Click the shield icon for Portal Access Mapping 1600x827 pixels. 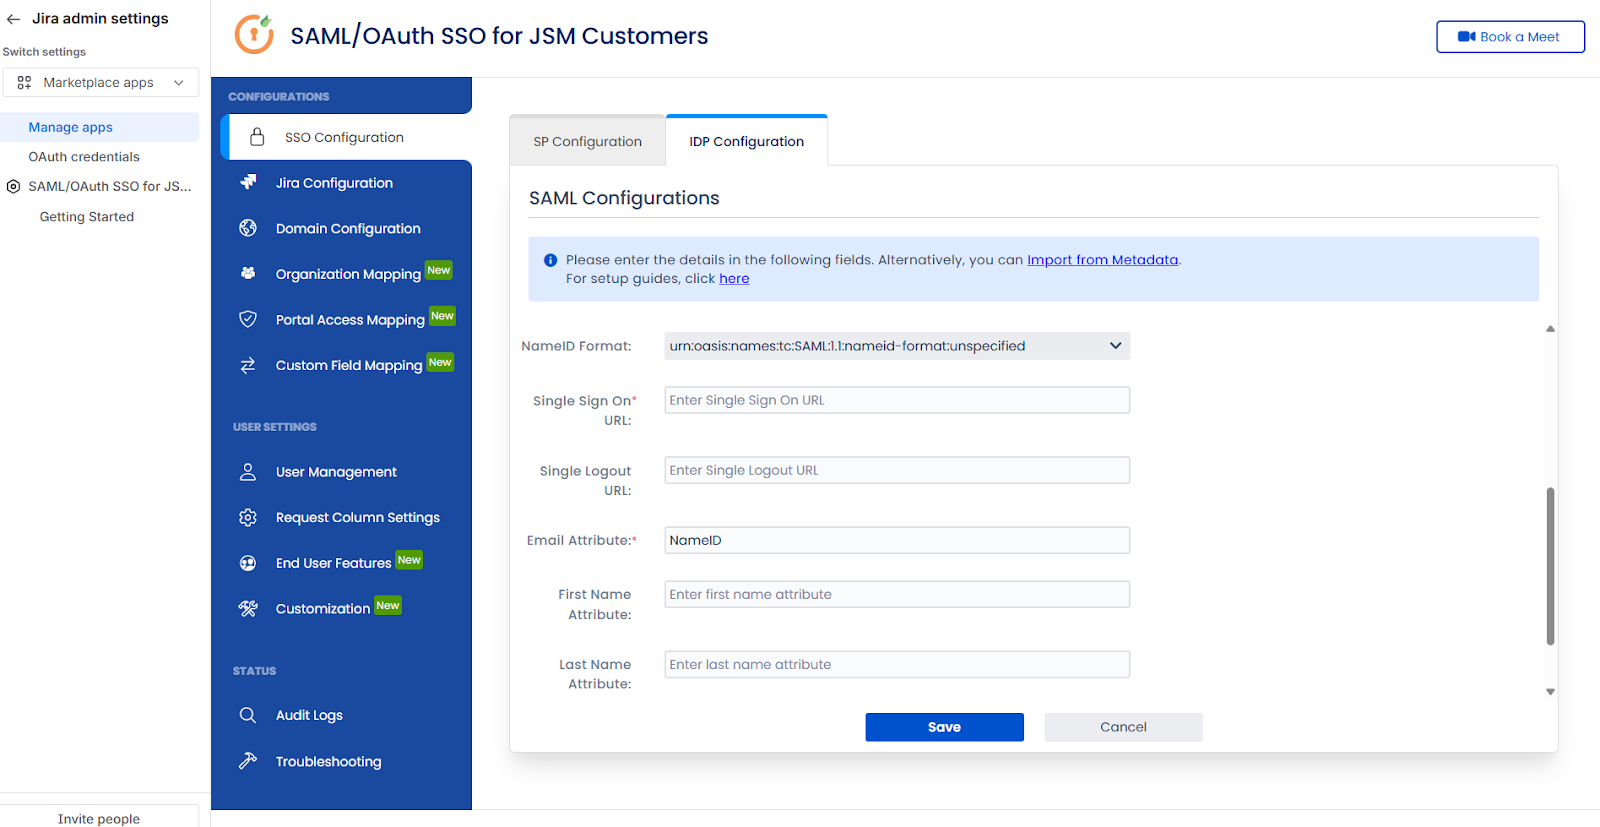pos(248,319)
